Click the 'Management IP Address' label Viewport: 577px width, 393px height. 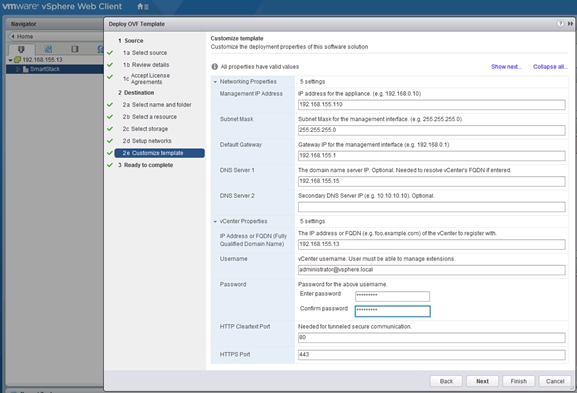(x=251, y=94)
